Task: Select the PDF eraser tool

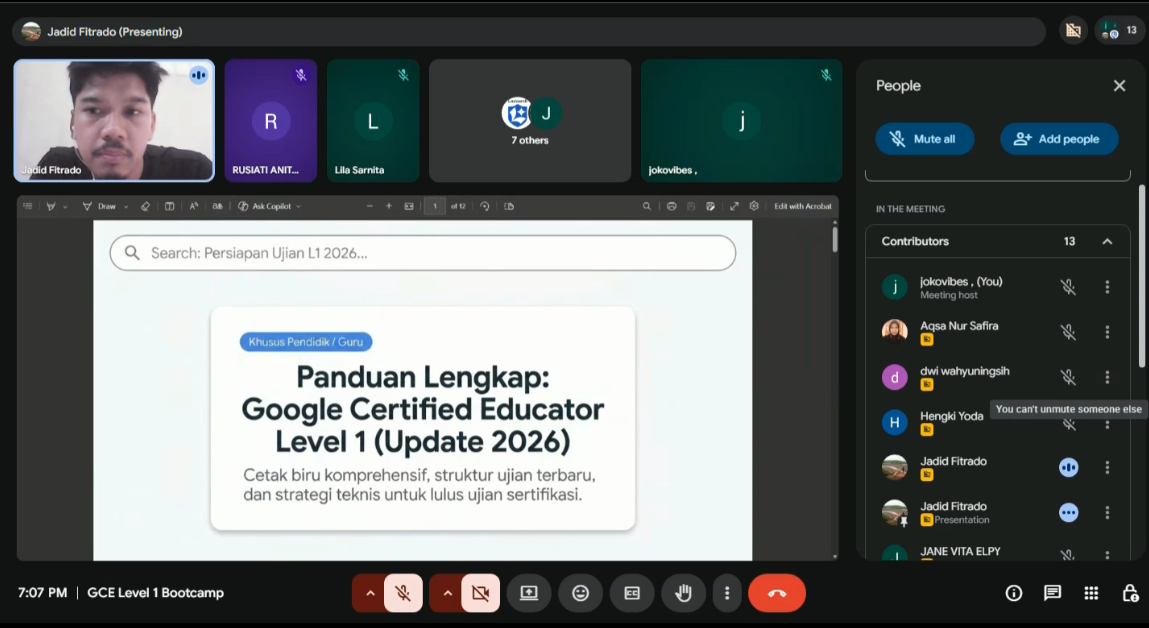Action: [145, 207]
